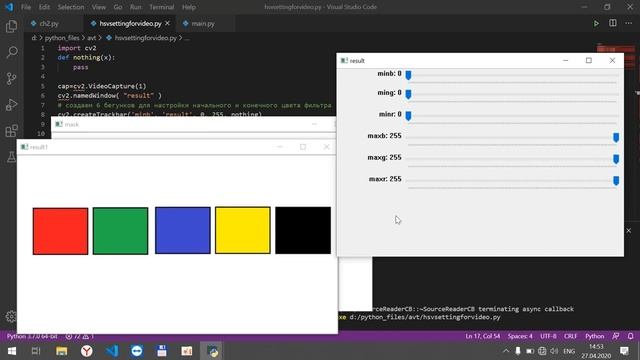The height and width of the screenshot is (360, 640).
Task: Open More Actions ellipsis in editor toolbar
Action: coord(629,23)
